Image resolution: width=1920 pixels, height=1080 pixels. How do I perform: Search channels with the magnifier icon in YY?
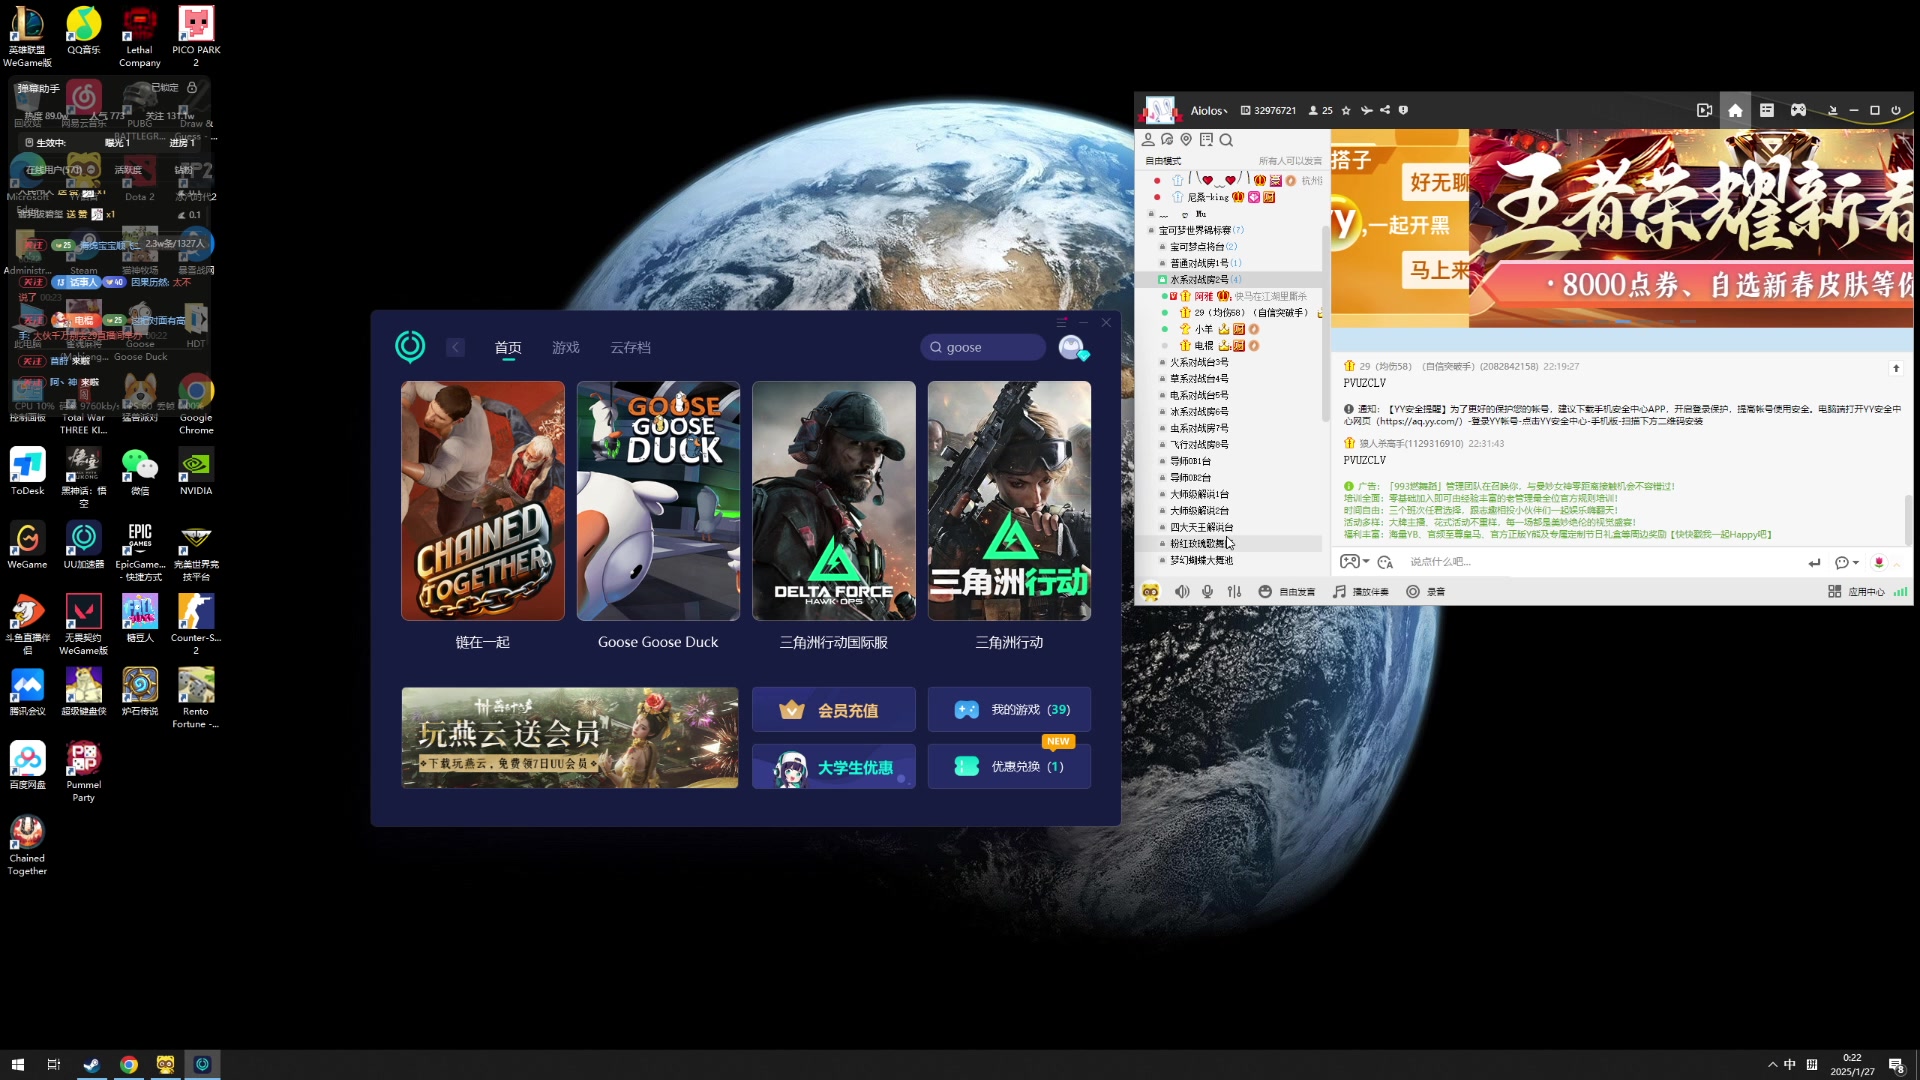point(1226,140)
